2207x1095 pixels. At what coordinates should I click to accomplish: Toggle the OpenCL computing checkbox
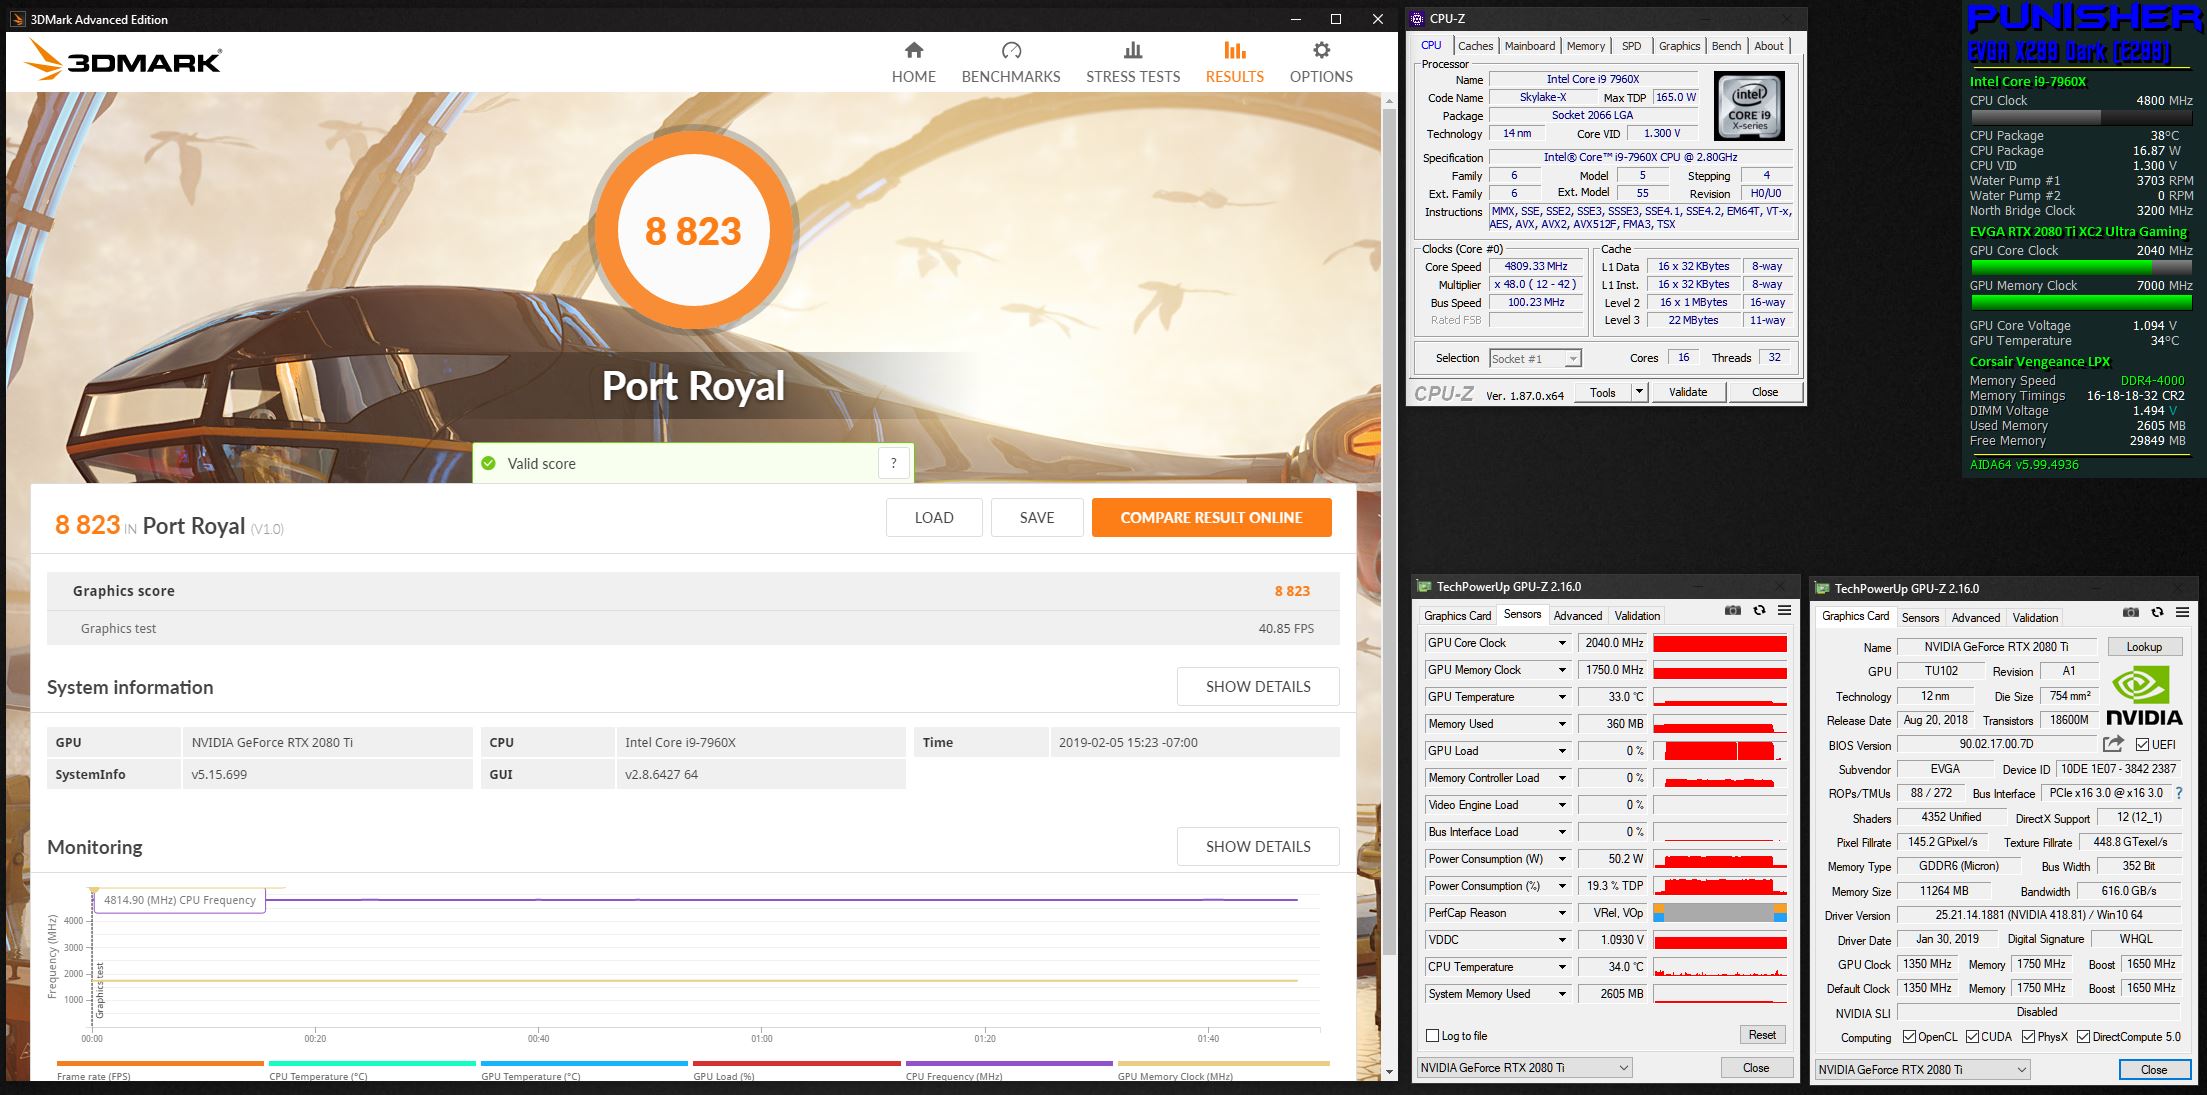(1909, 1037)
